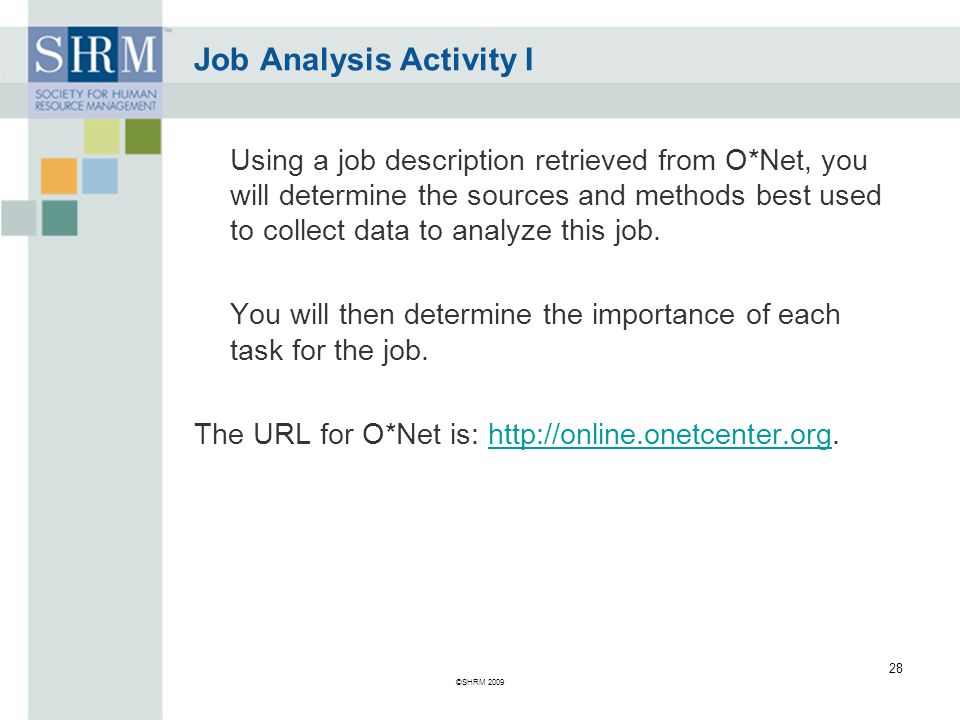Click the Society for Human Resource Management text
The width and height of the screenshot is (960, 720).
pyautogui.click(x=96, y=100)
